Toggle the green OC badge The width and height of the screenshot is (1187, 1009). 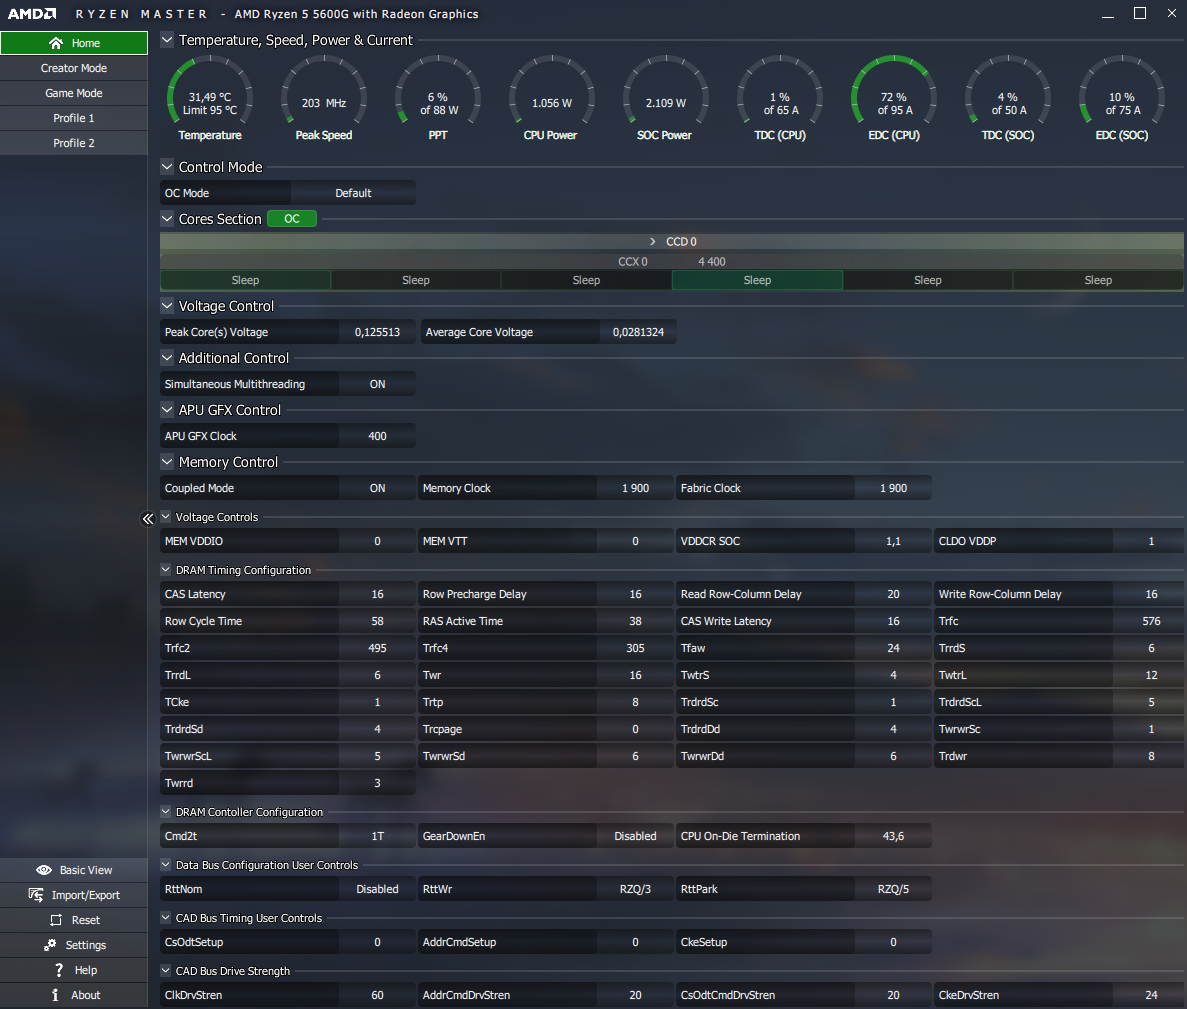coord(291,219)
